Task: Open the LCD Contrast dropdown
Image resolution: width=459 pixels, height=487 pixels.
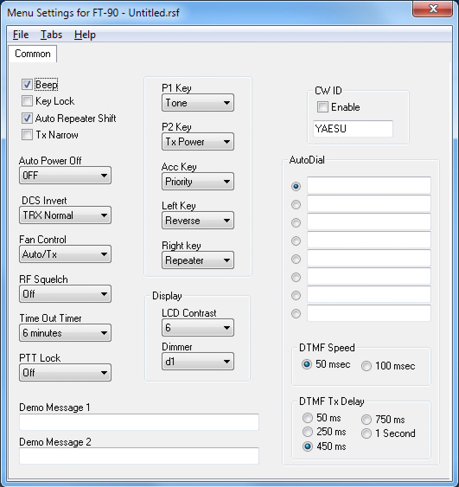Action: [x=198, y=328]
